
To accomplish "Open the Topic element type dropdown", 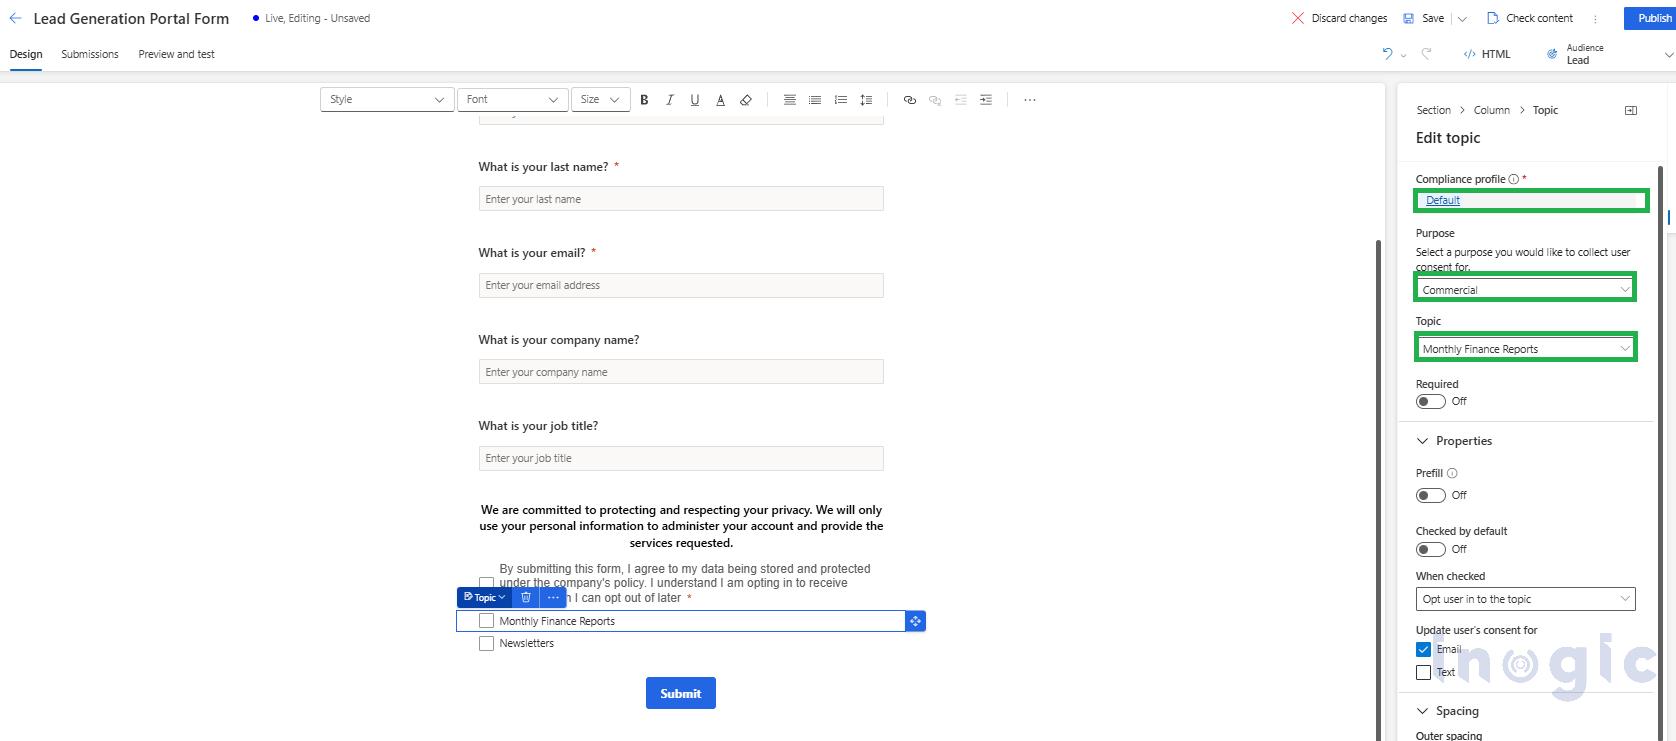I will [485, 597].
